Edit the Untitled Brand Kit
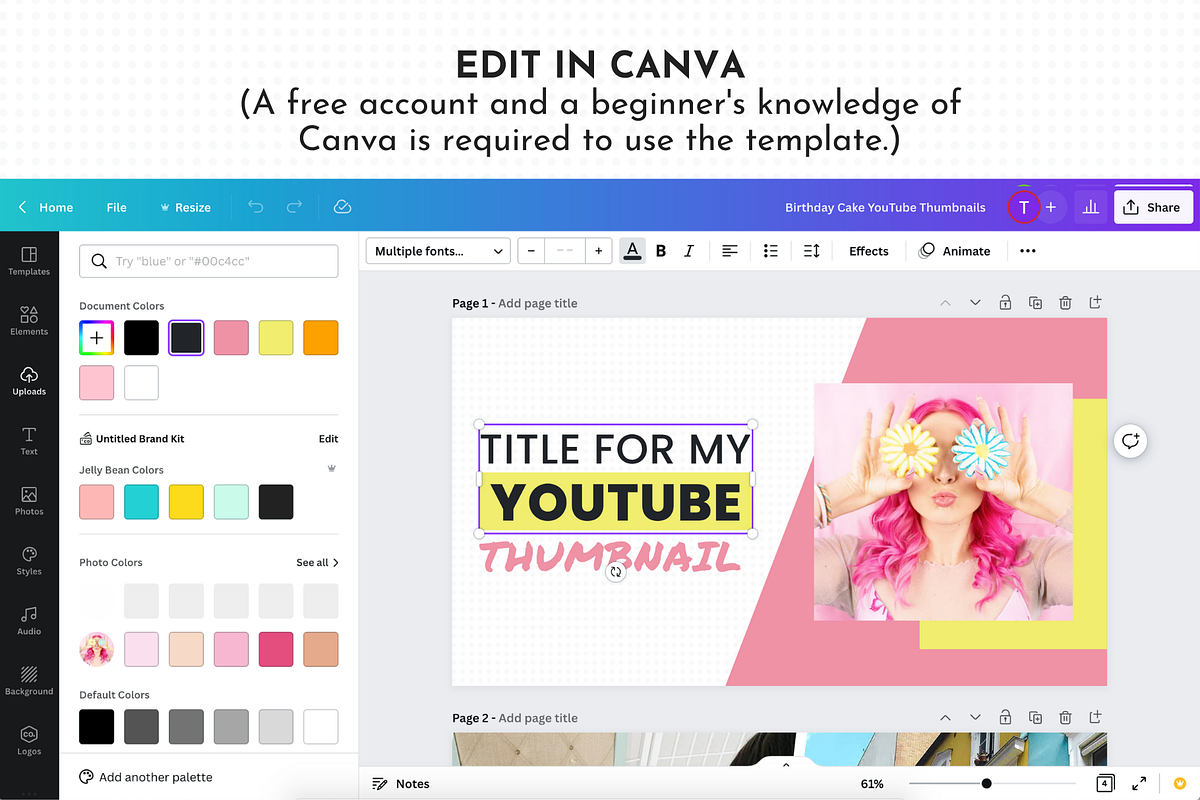Screen dimensions: 1200x800 point(328,439)
